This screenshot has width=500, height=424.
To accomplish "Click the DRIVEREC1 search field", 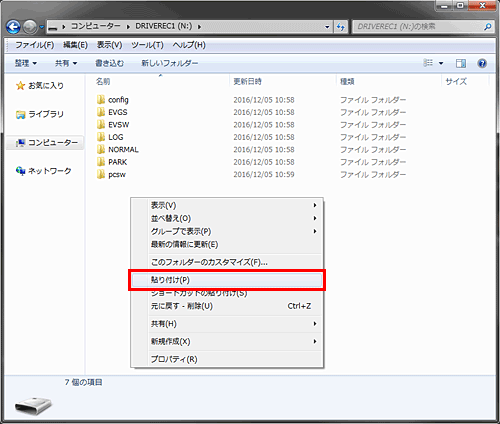I will (418, 27).
